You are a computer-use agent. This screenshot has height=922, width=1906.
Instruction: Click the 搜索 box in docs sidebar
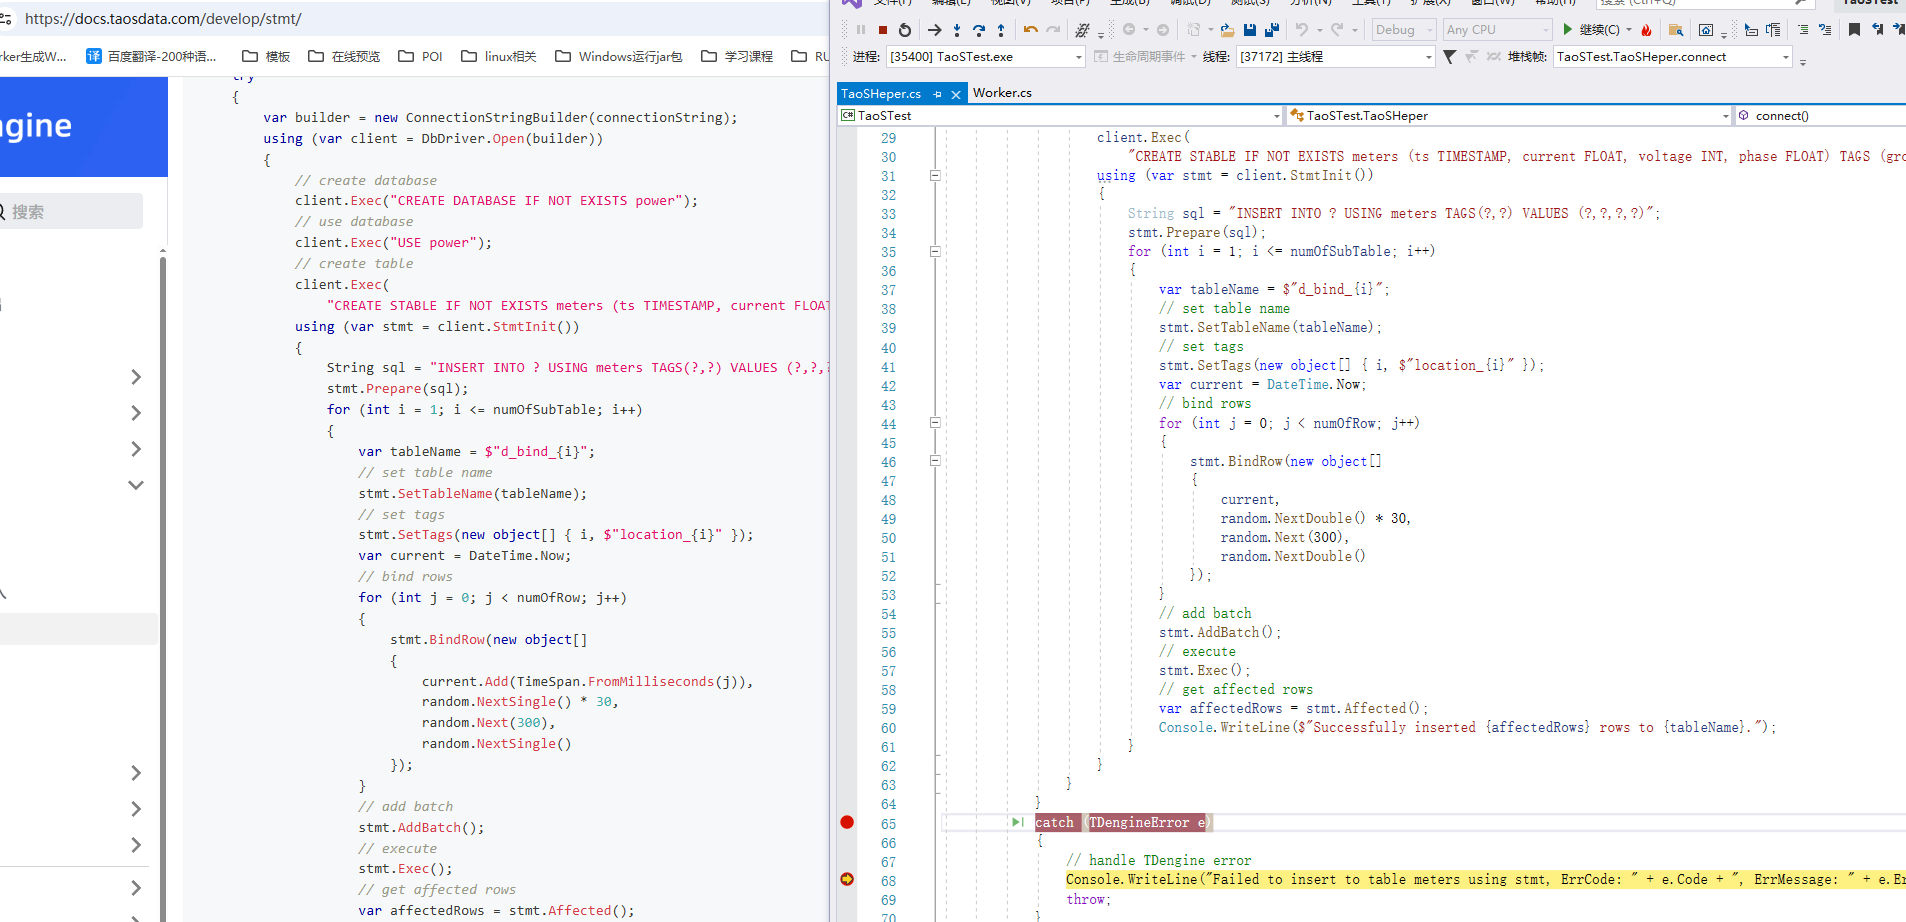72,212
